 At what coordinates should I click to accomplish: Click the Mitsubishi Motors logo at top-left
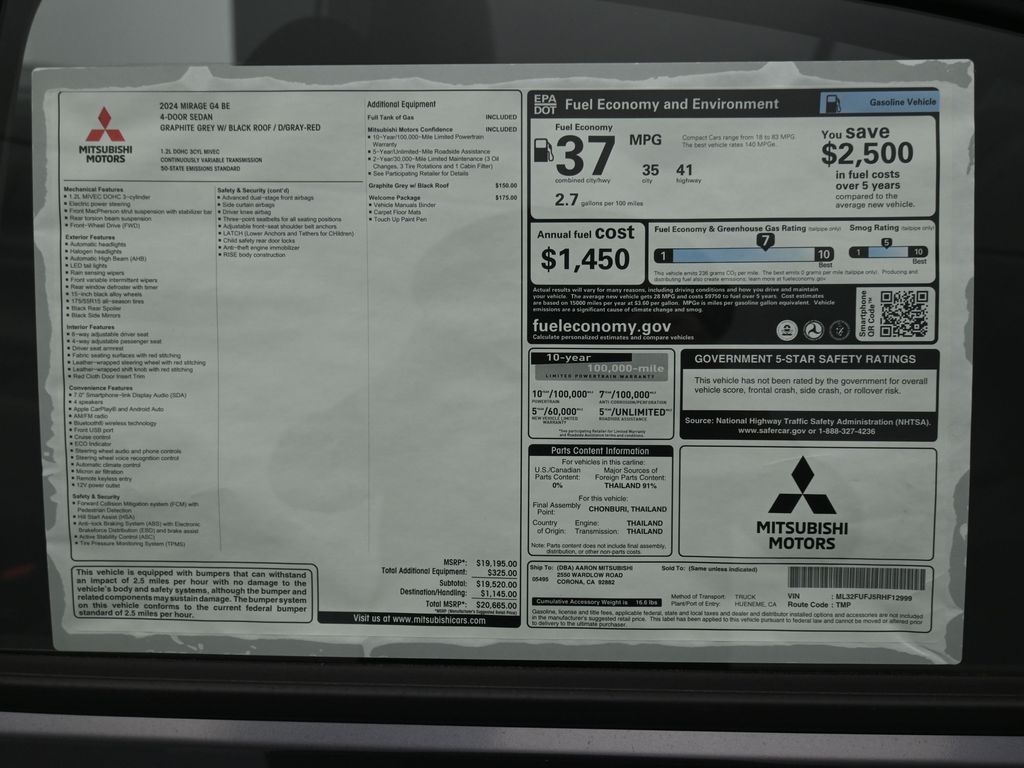point(104,134)
